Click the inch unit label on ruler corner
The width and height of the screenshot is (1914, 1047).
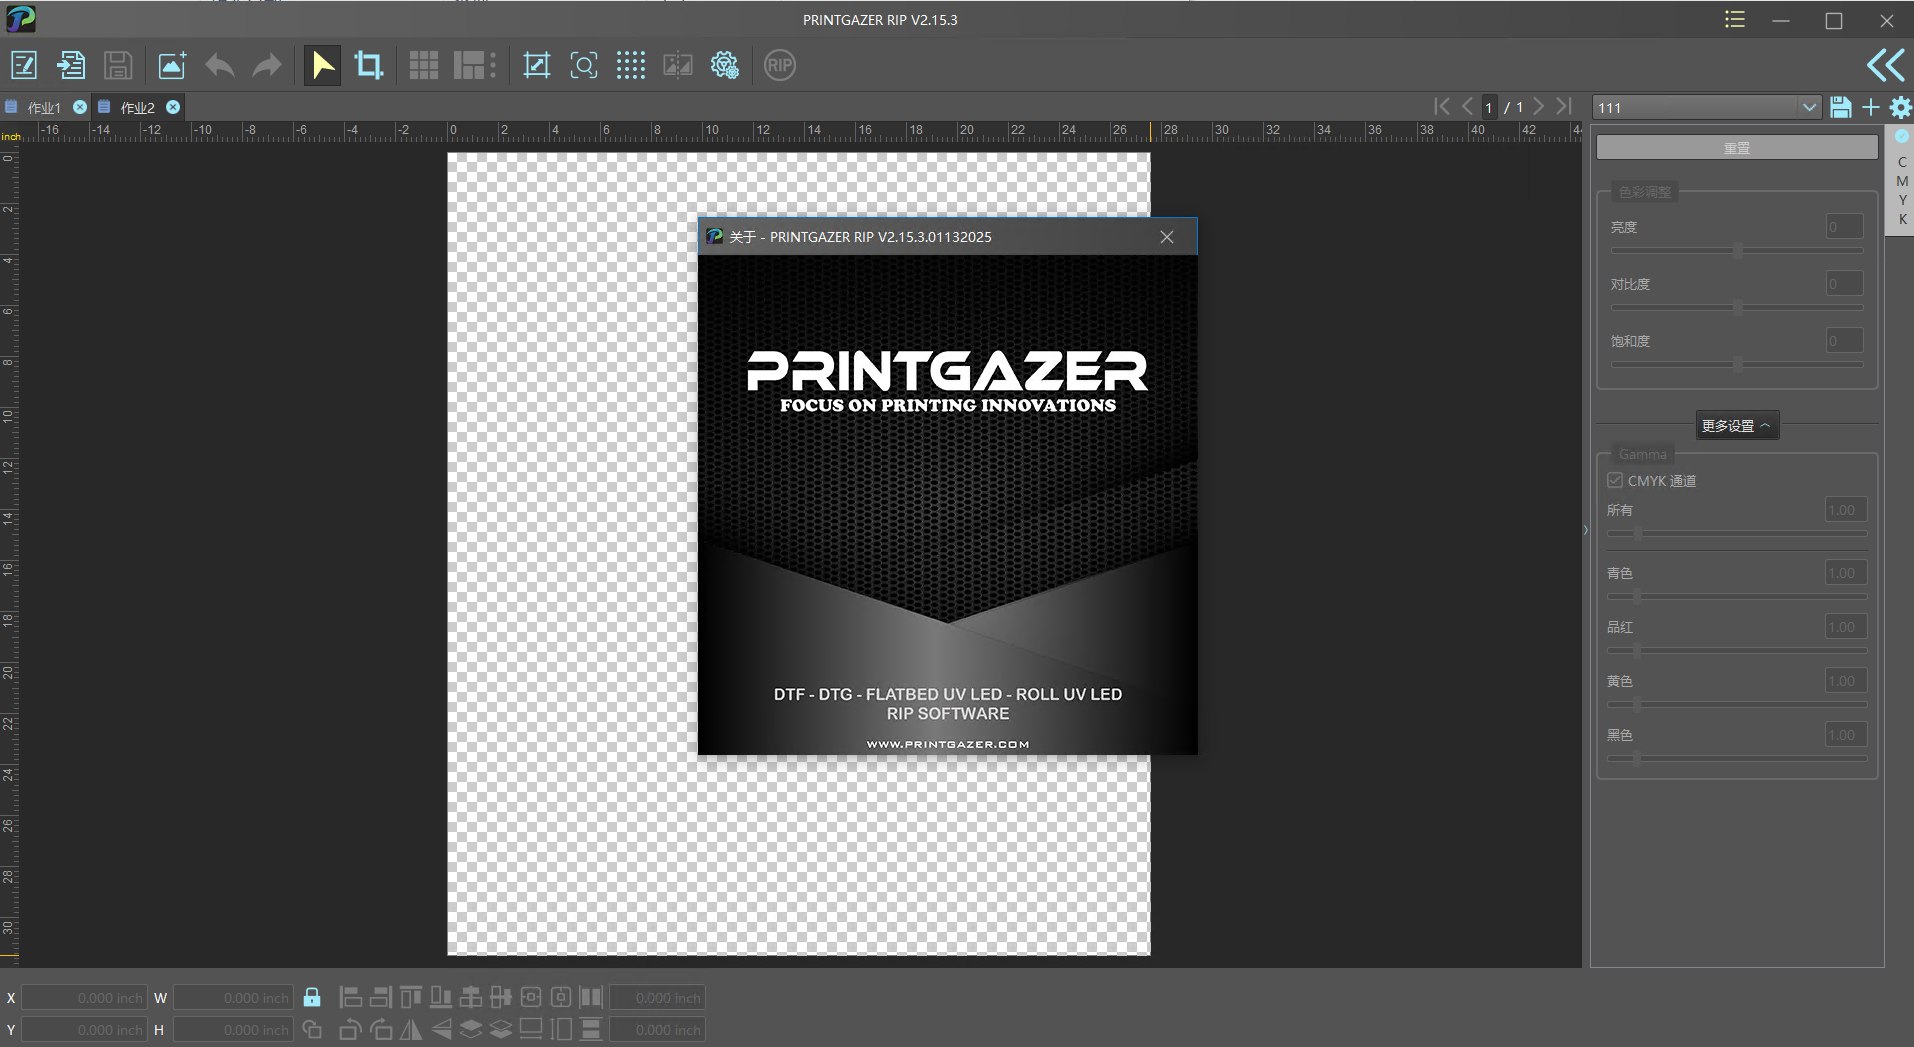11,136
